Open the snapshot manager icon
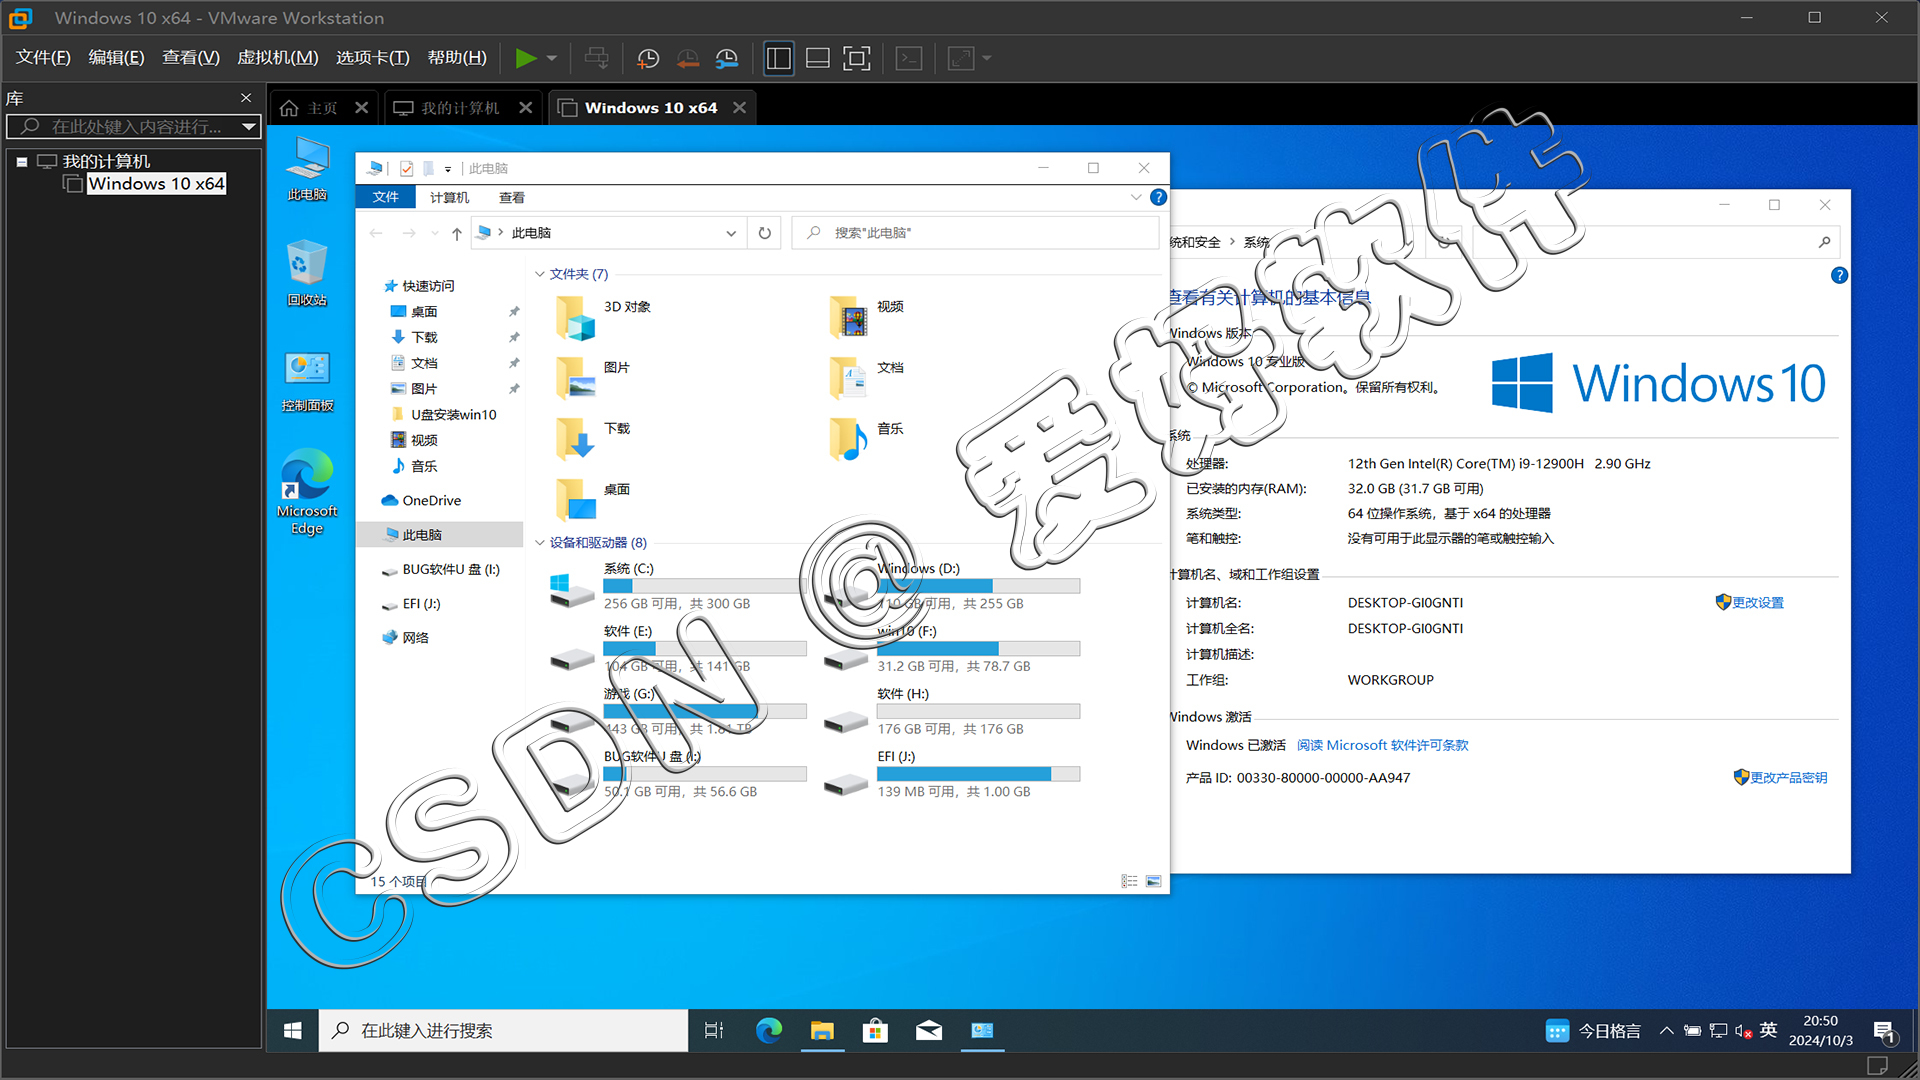This screenshot has height=1080, width=1920. point(727,58)
